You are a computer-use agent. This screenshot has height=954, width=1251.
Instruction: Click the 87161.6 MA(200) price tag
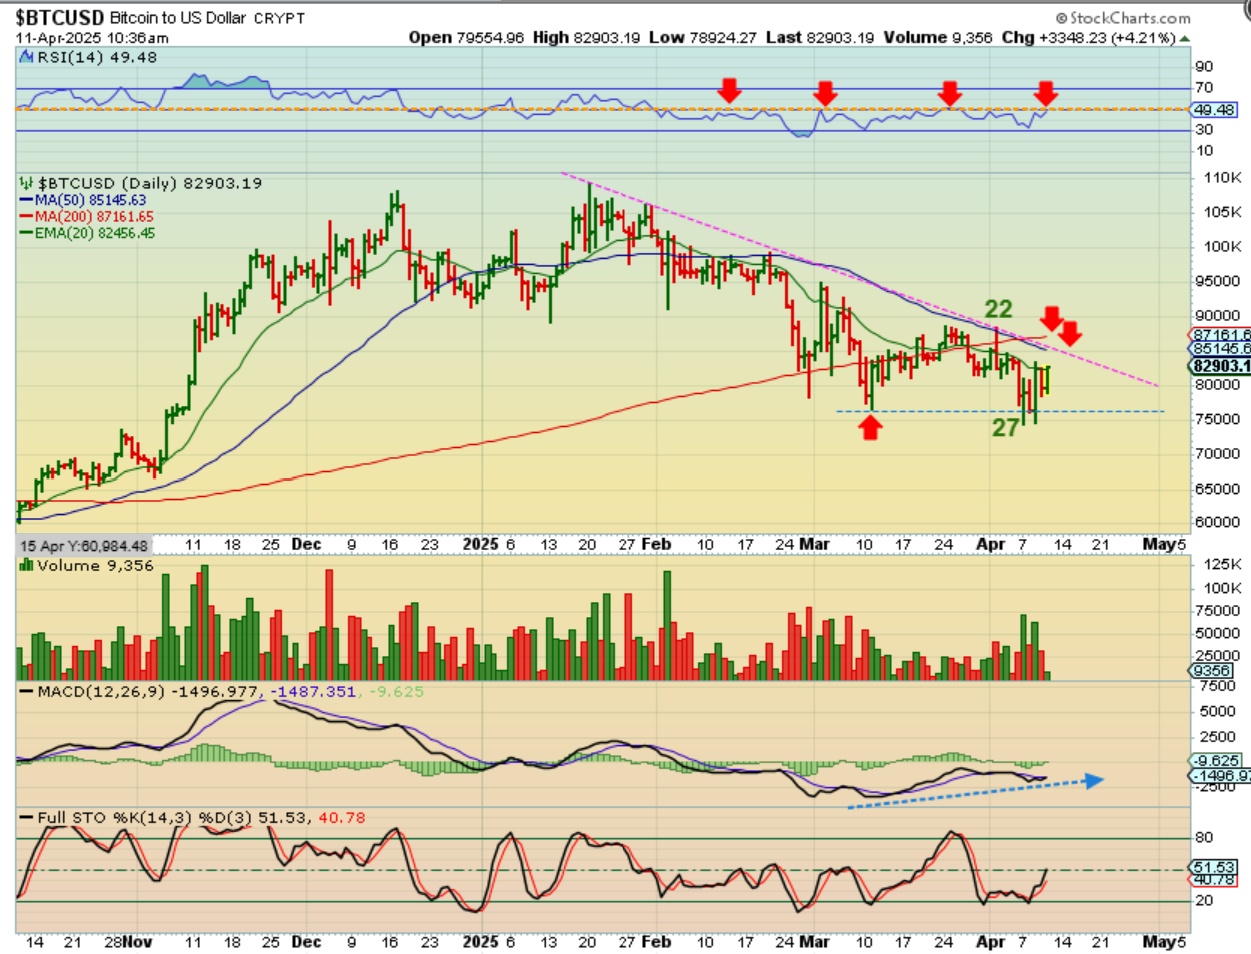[1220, 335]
